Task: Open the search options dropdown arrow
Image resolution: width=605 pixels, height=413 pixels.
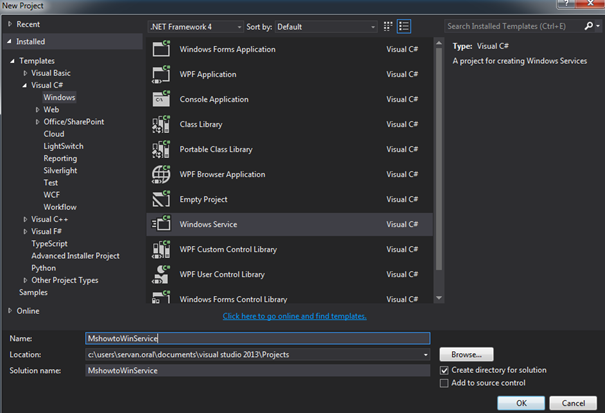Action: tap(598, 26)
